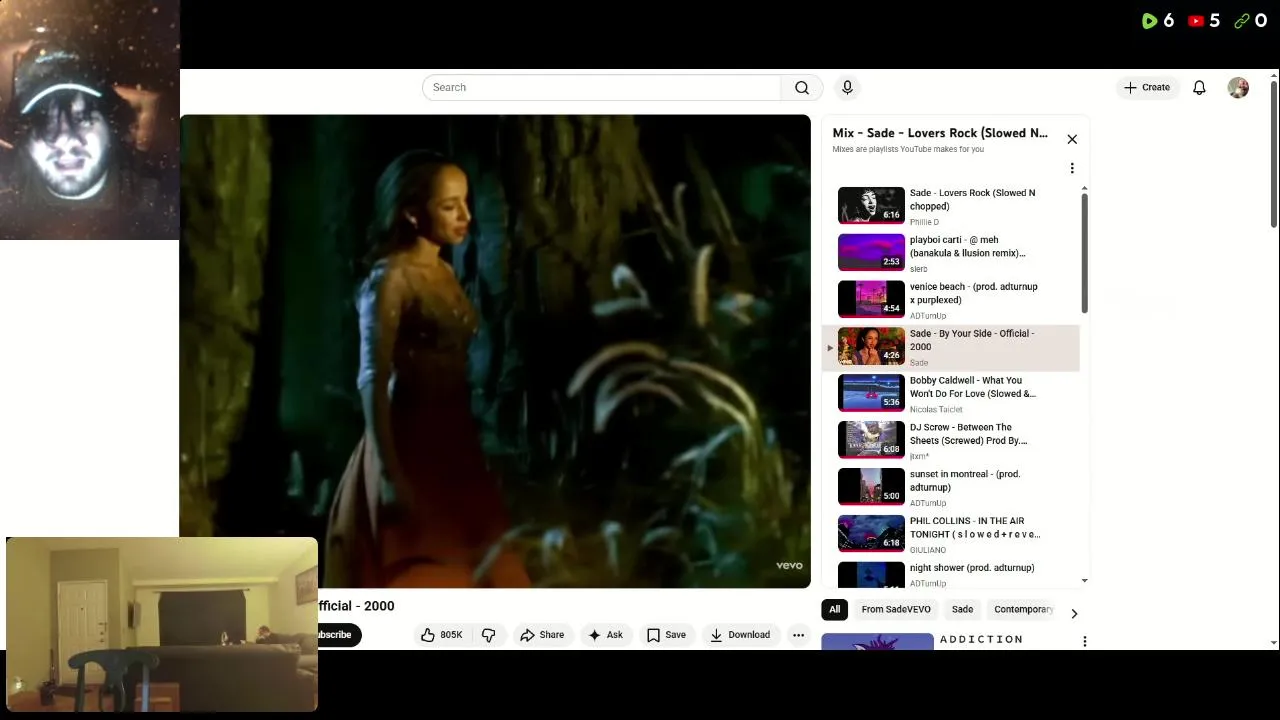Screen dimensions: 1280x720
Task: Activate voice search microphone icon
Action: [x=847, y=88]
